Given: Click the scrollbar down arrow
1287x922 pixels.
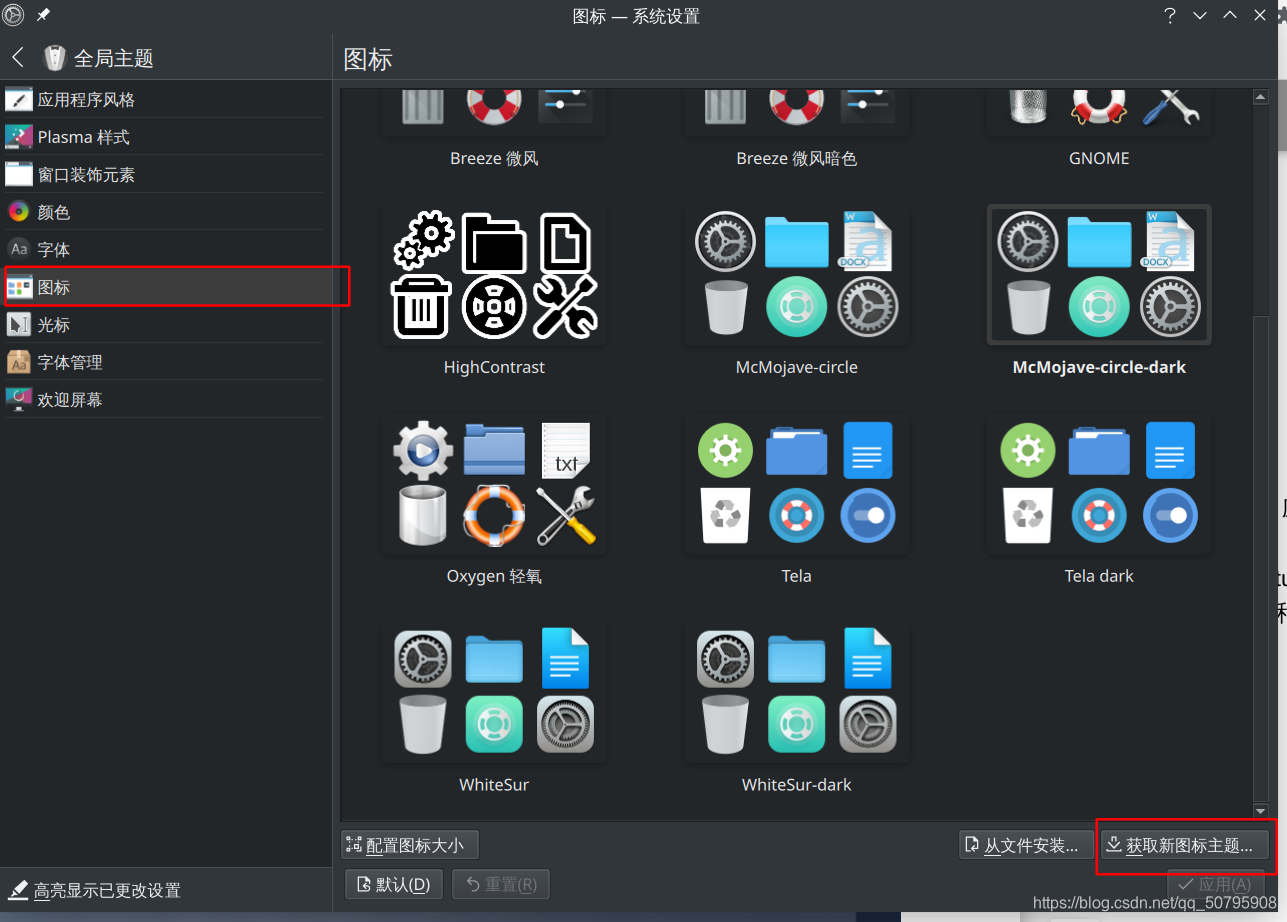Looking at the screenshot, I should tap(1261, 811).
